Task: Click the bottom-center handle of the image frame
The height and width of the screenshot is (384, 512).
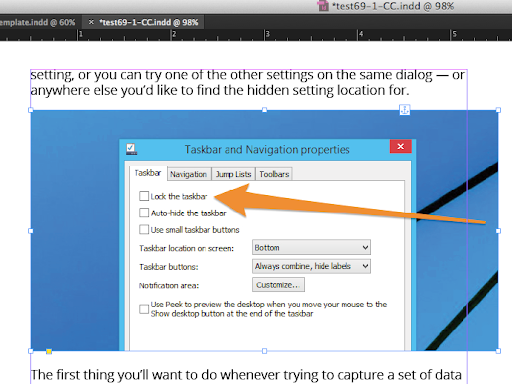Action: pyautogui.click(x=264, y=351)
